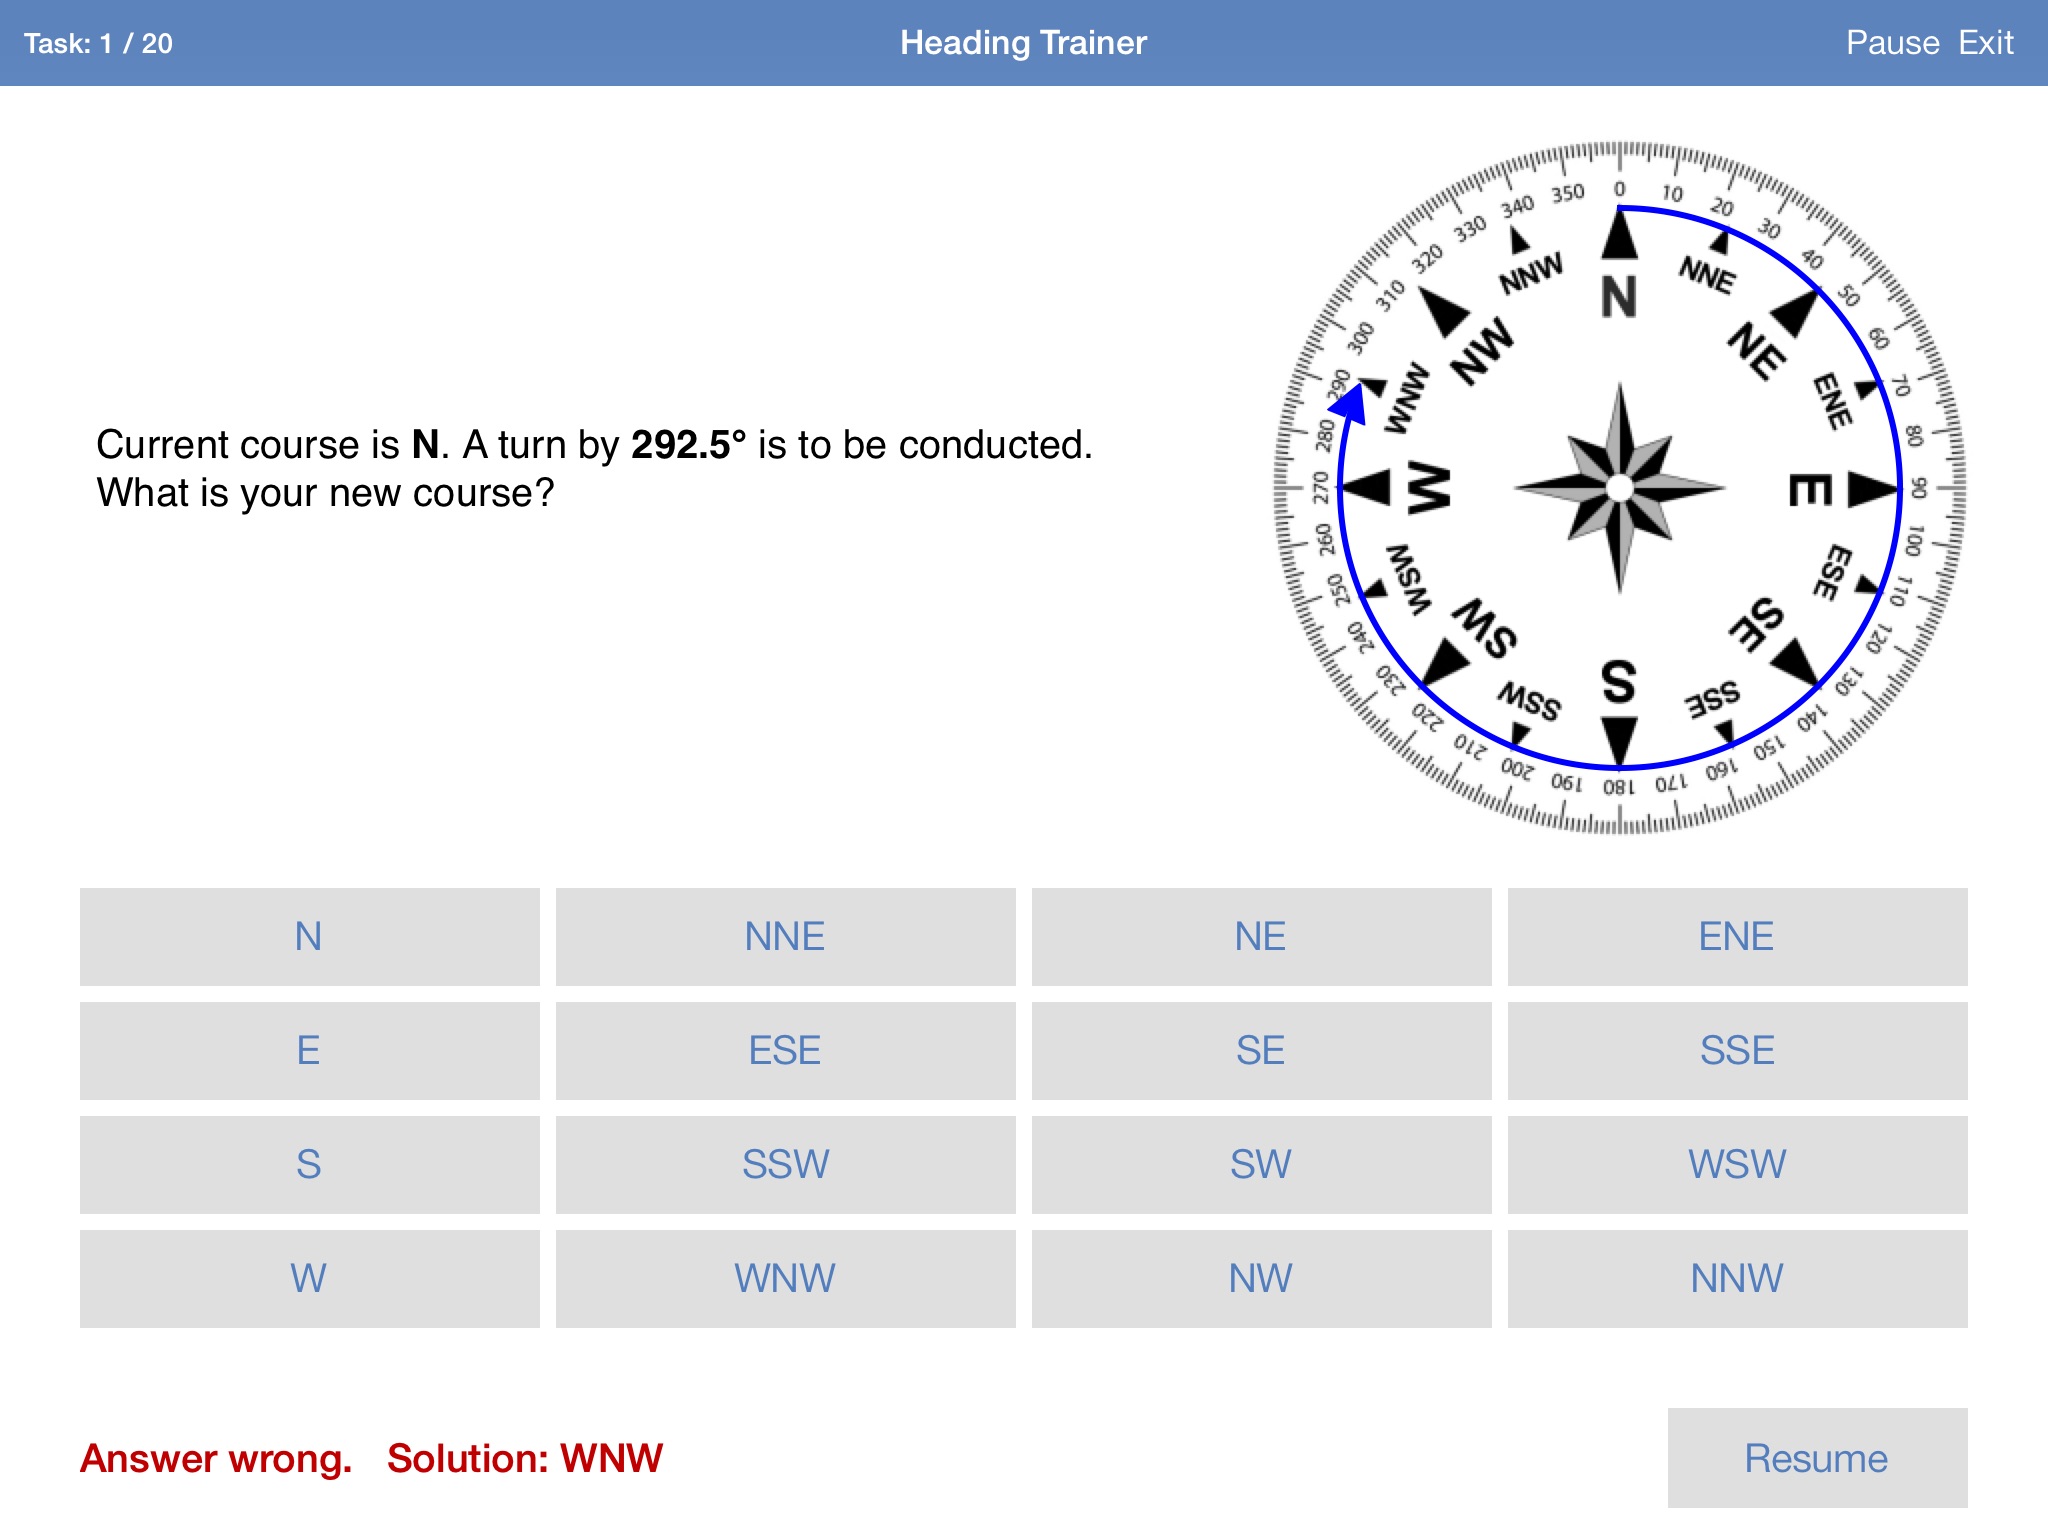Select the SE answer option

coord(1230,1044)
